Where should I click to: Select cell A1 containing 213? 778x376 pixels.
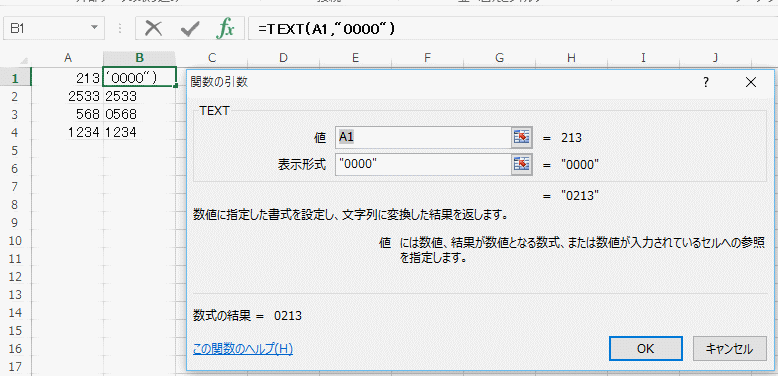[x=67, y=77]
